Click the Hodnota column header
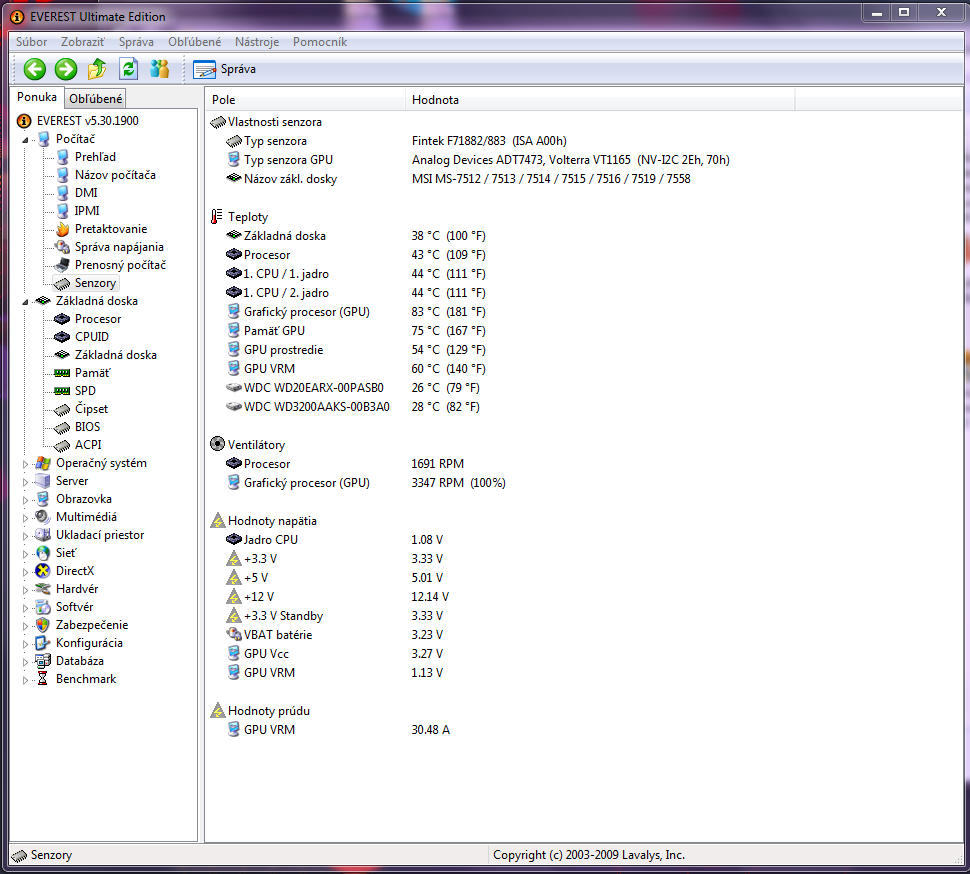The width and height of the screenshot is (970, 874). (x=600, y=100)
